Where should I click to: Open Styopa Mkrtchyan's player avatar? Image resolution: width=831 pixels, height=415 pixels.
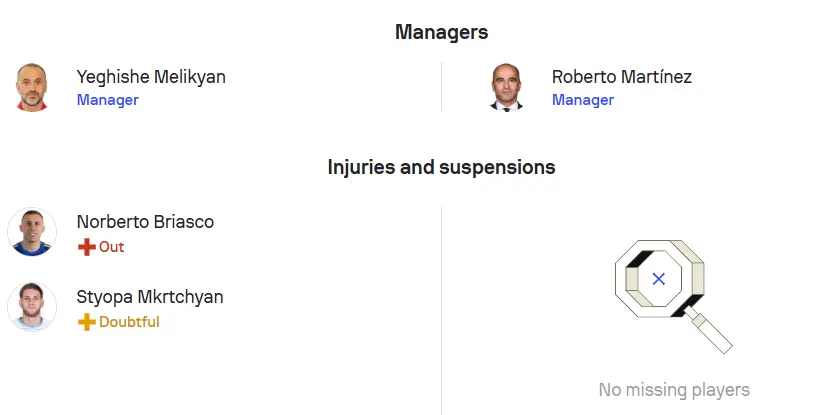click(x=32, y=306)
